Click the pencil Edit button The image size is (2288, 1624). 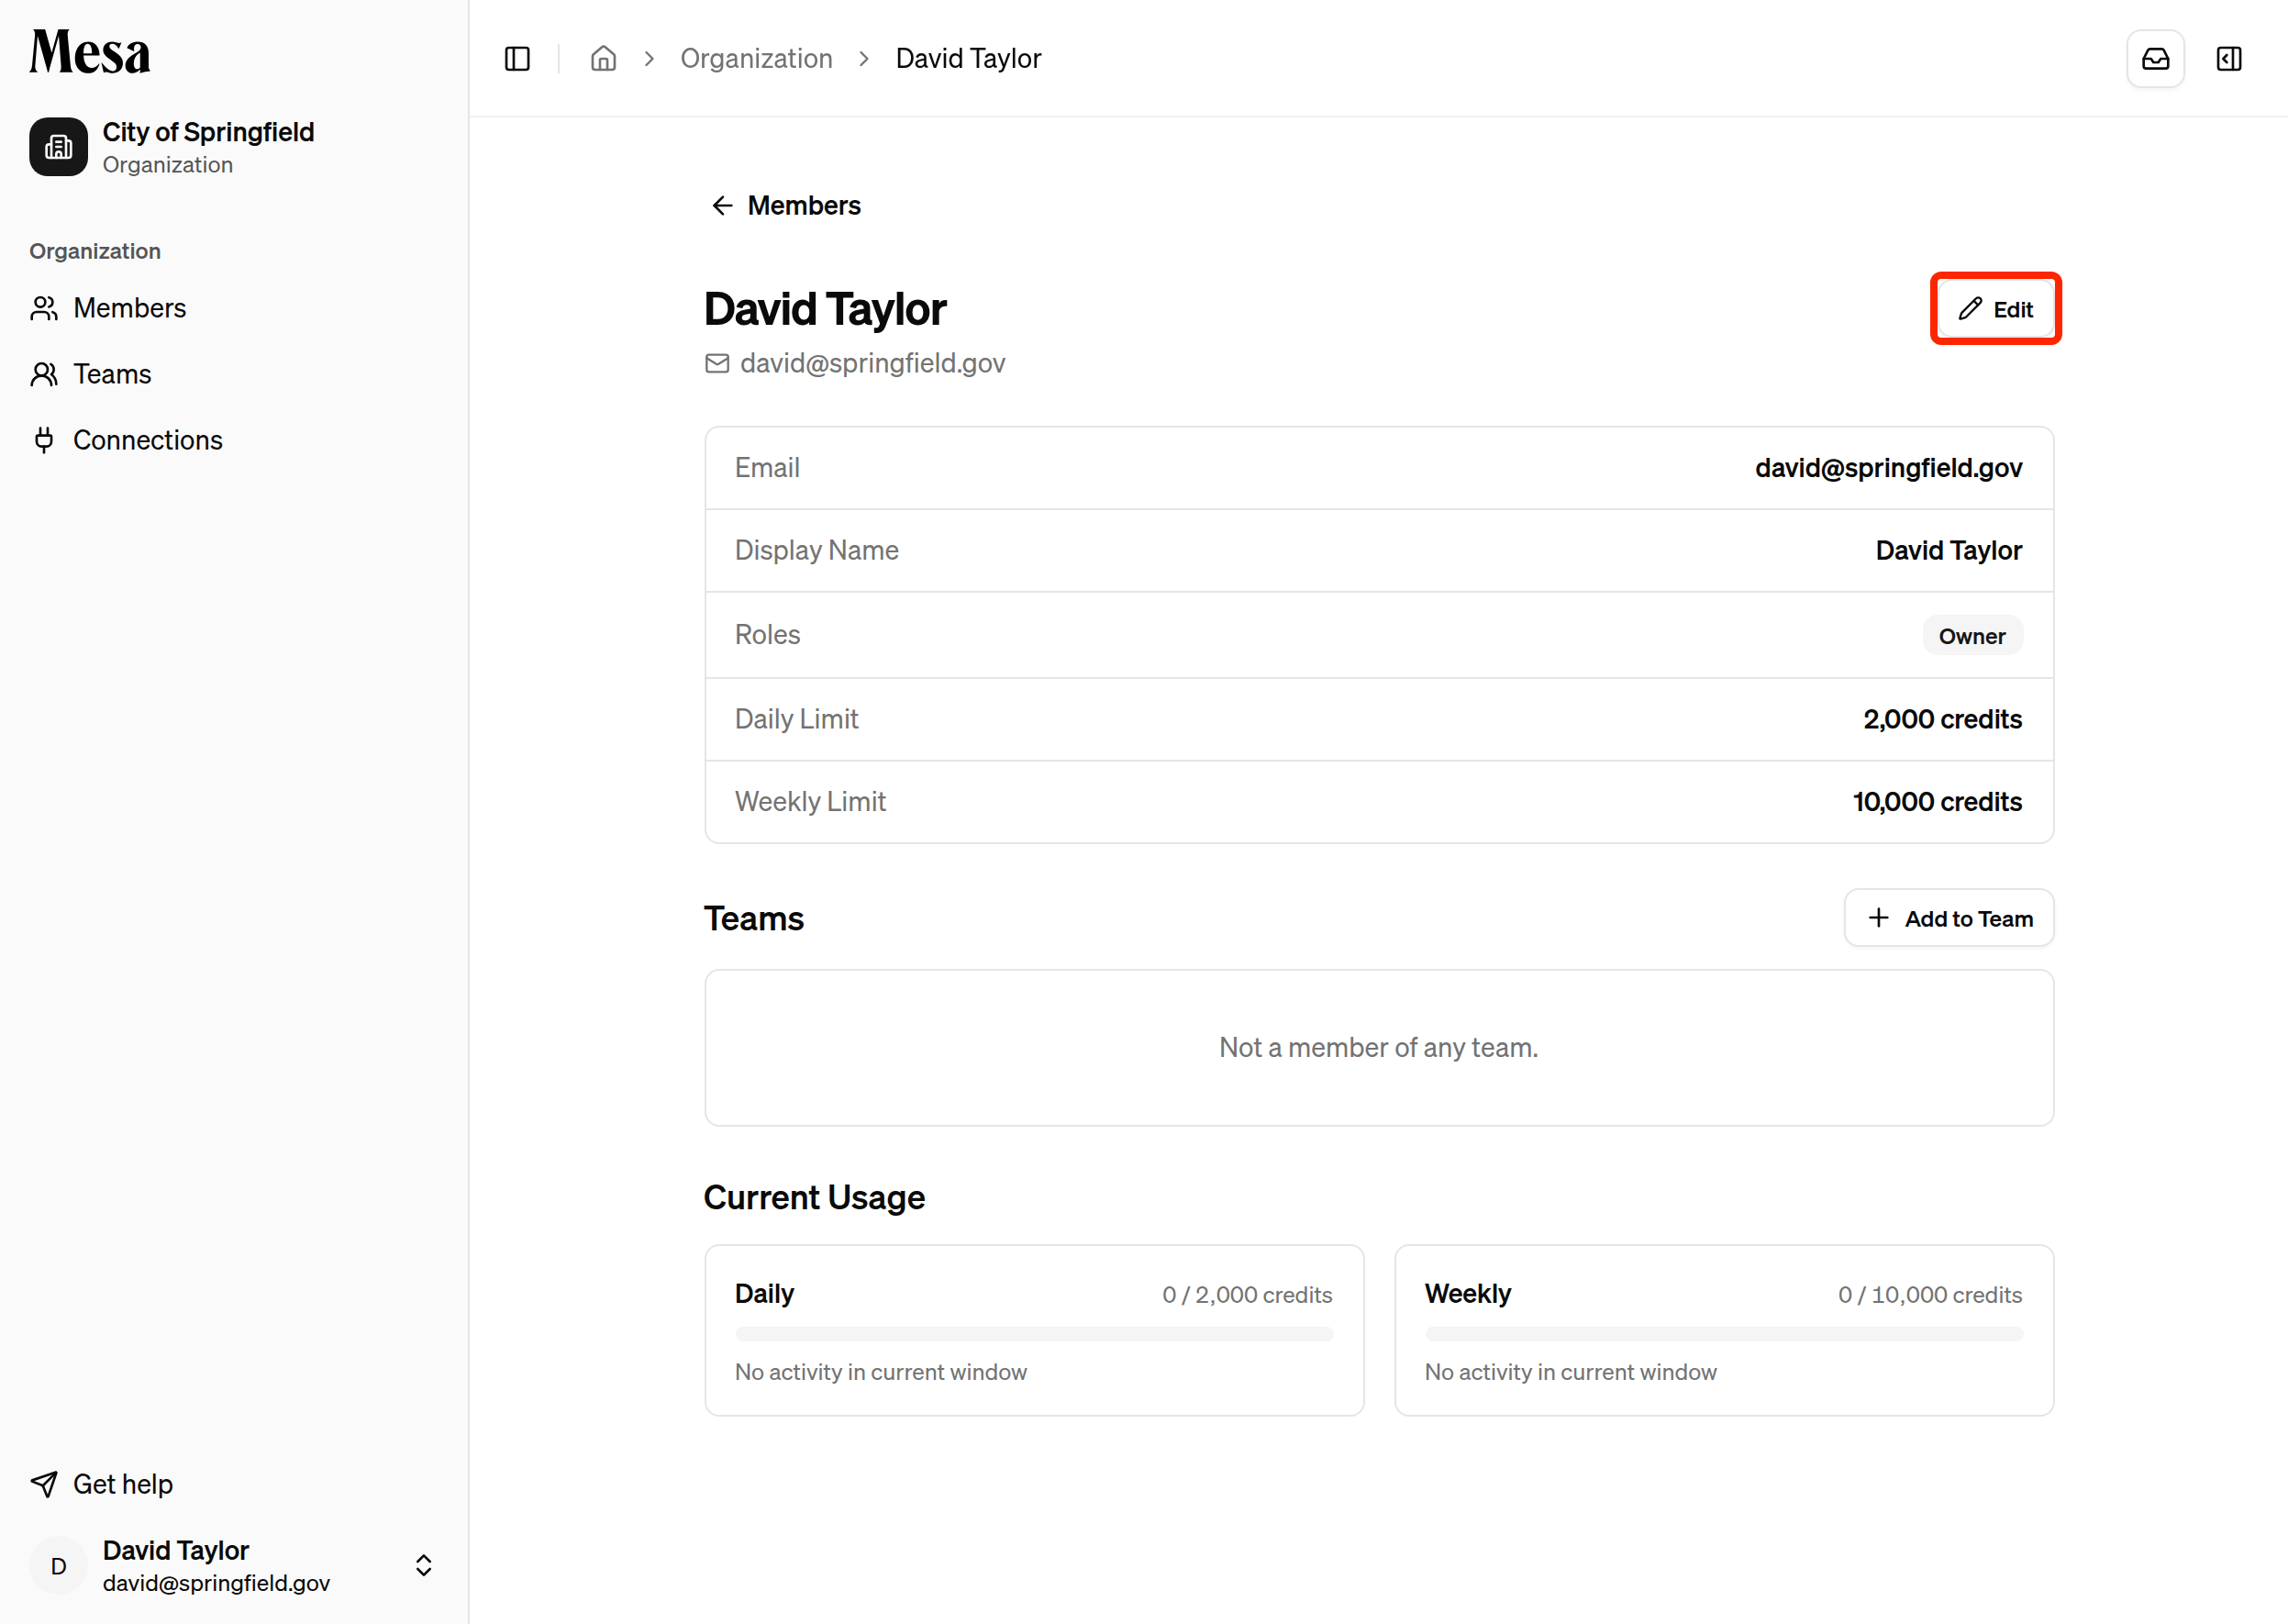pos(1995,309)
